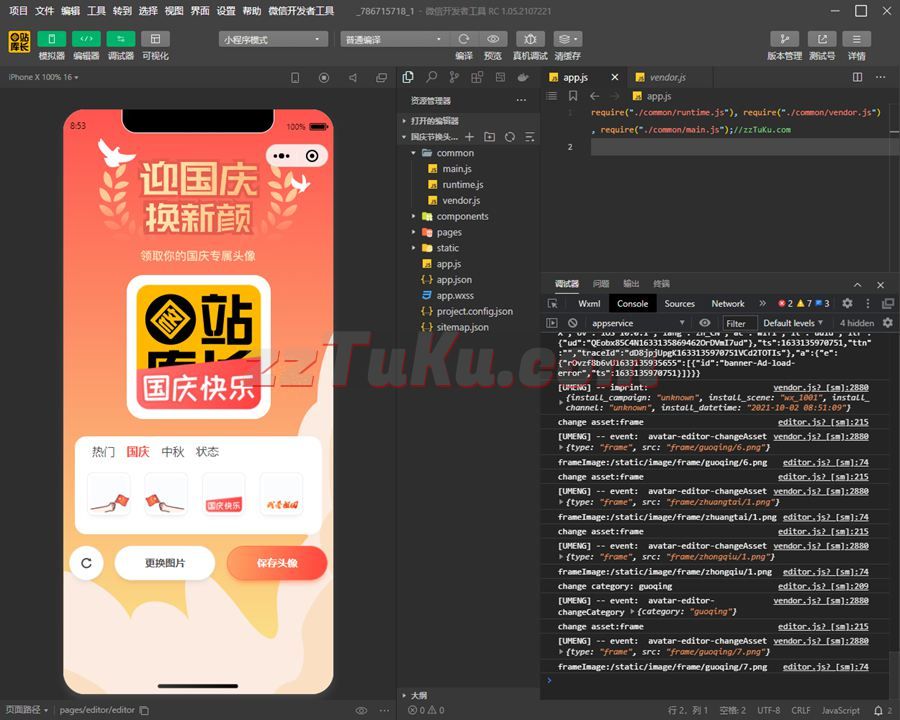Open the appservice context dropdown
Viewport: 900px width, 720px height.
tap(637, 323)
